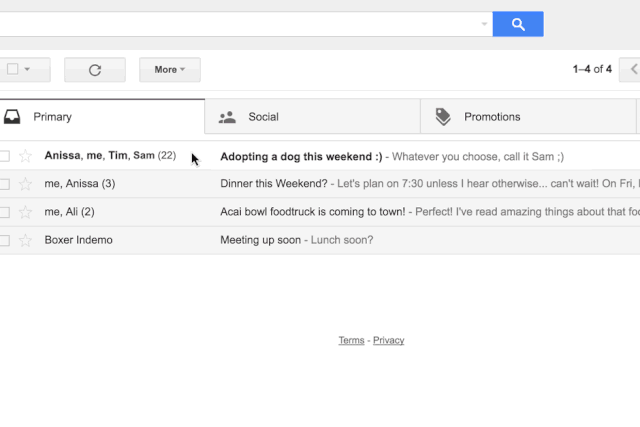Refresh the inbox with the circular arrow
Image resolution: width=640 pixels, height=427 pixels.
point(95,70)
